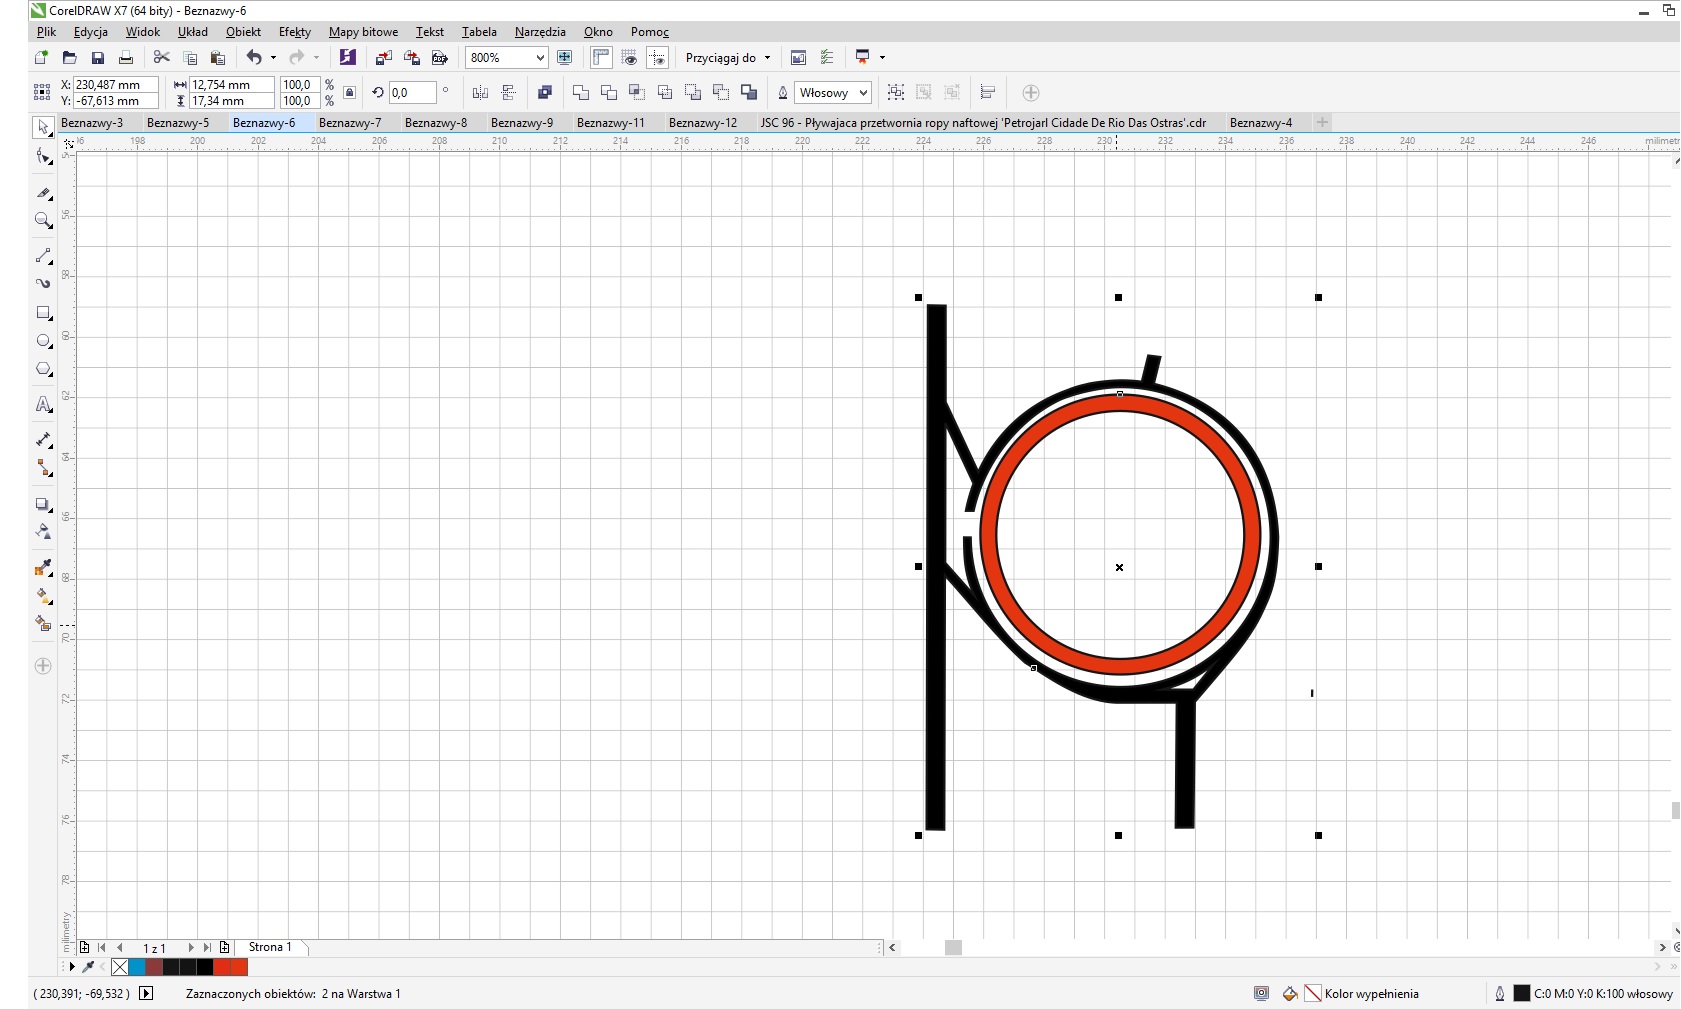The width and height of the screenshot is (1681, 1009).
Task: Open the Włosowy outline width dropdown
Action: coord(863,93)
